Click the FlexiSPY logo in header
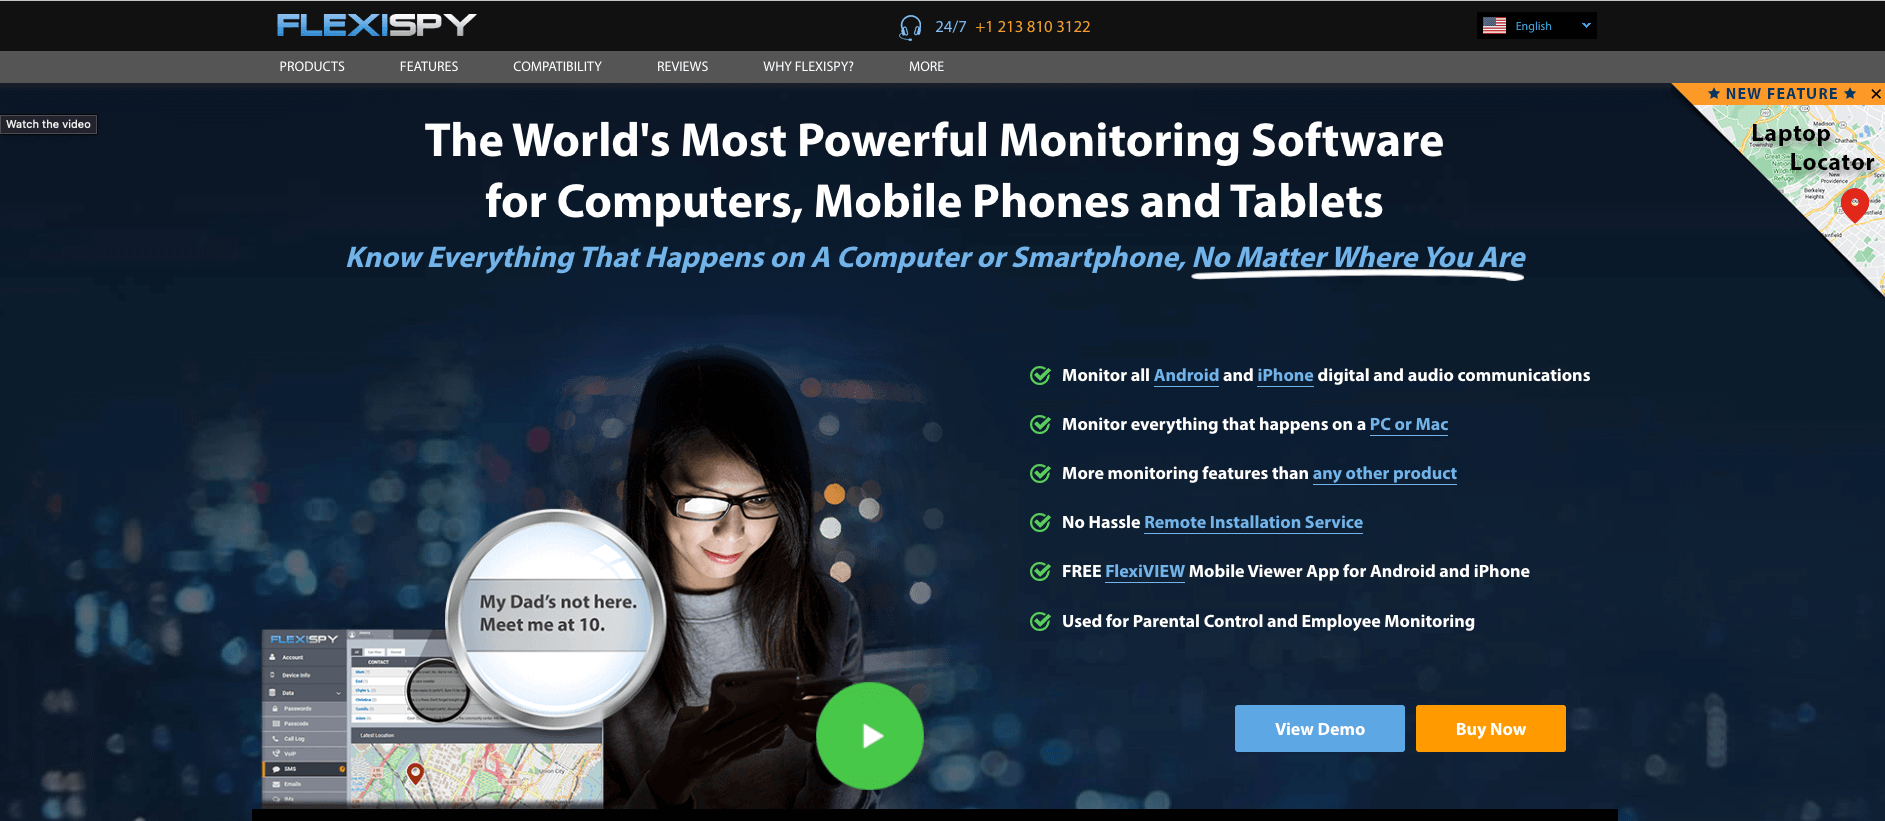The image size is (1885, 821). (x=376, y=25)
